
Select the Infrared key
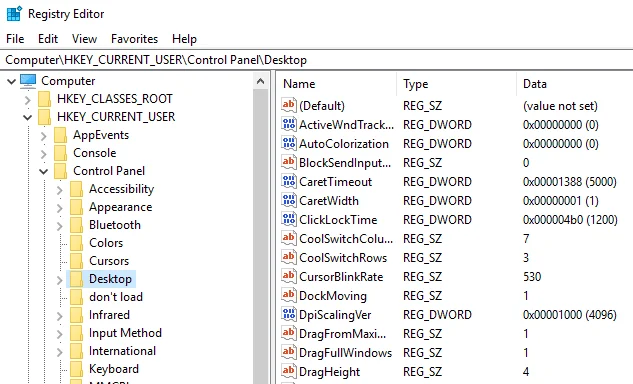pos(109,315)
